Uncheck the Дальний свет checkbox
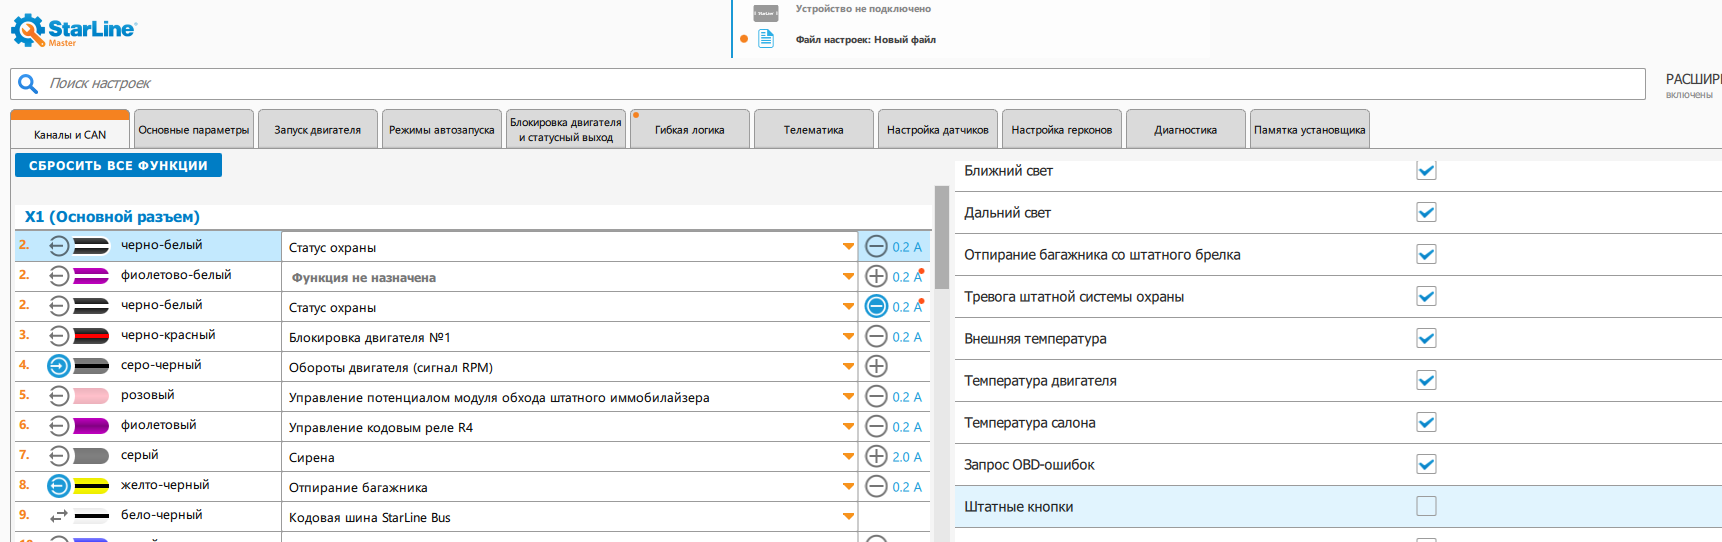The height and width of the screenshot is (542, 1722). pyautogui.click(x=1426, y=212)
